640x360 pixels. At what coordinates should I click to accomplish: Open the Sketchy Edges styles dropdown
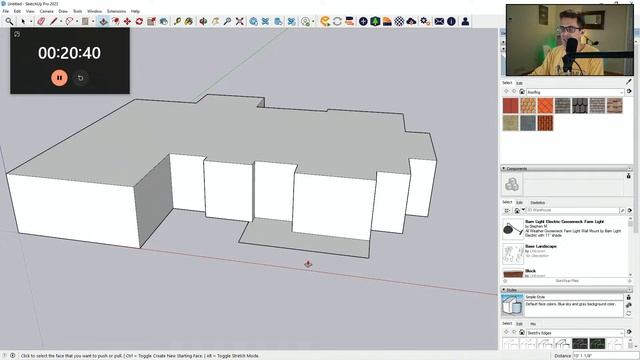click(575, 333)
